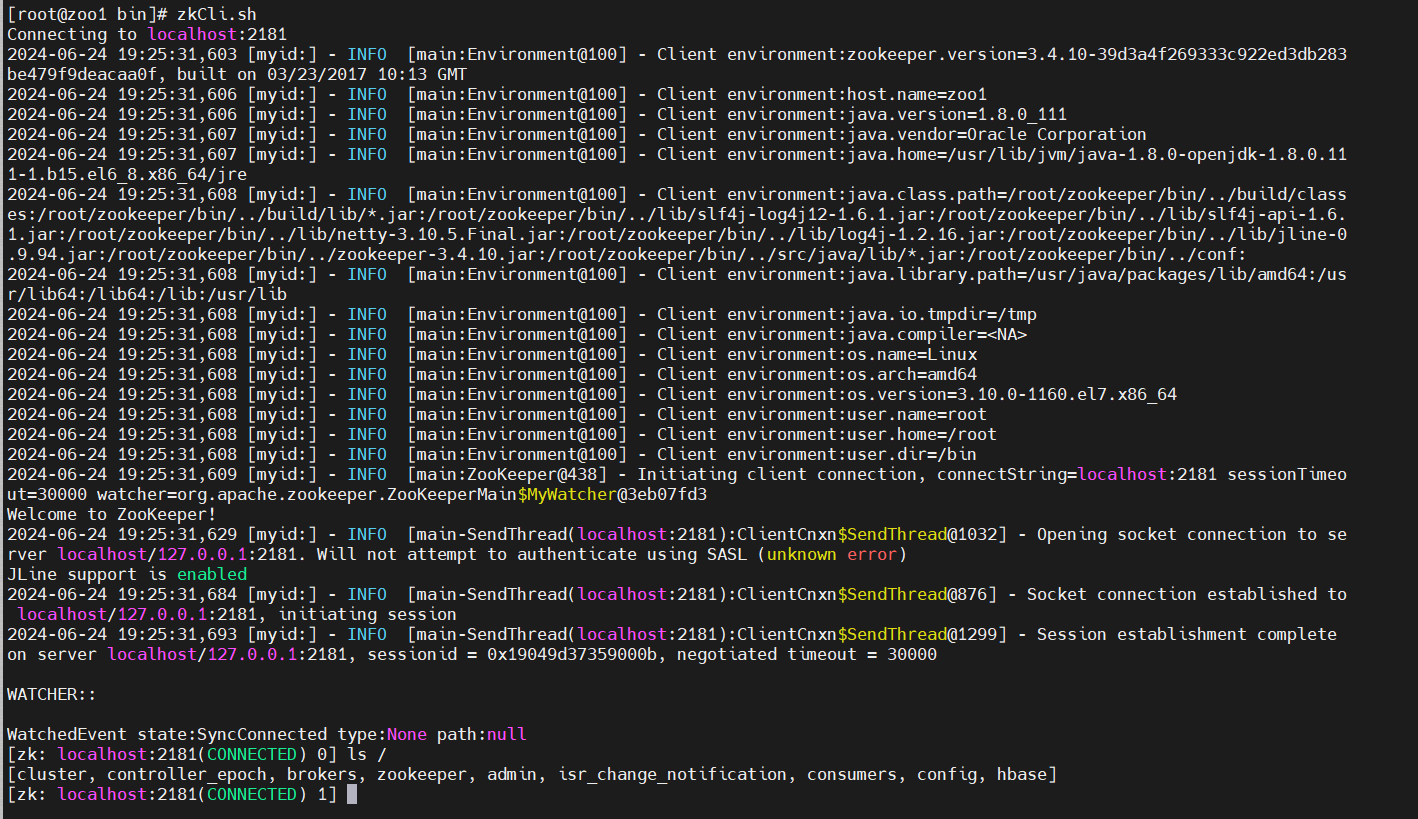This screenshot has height=819, width=1418.
Task: Click the "Connecting to localhost:2181" line
Action: point(147,34)
